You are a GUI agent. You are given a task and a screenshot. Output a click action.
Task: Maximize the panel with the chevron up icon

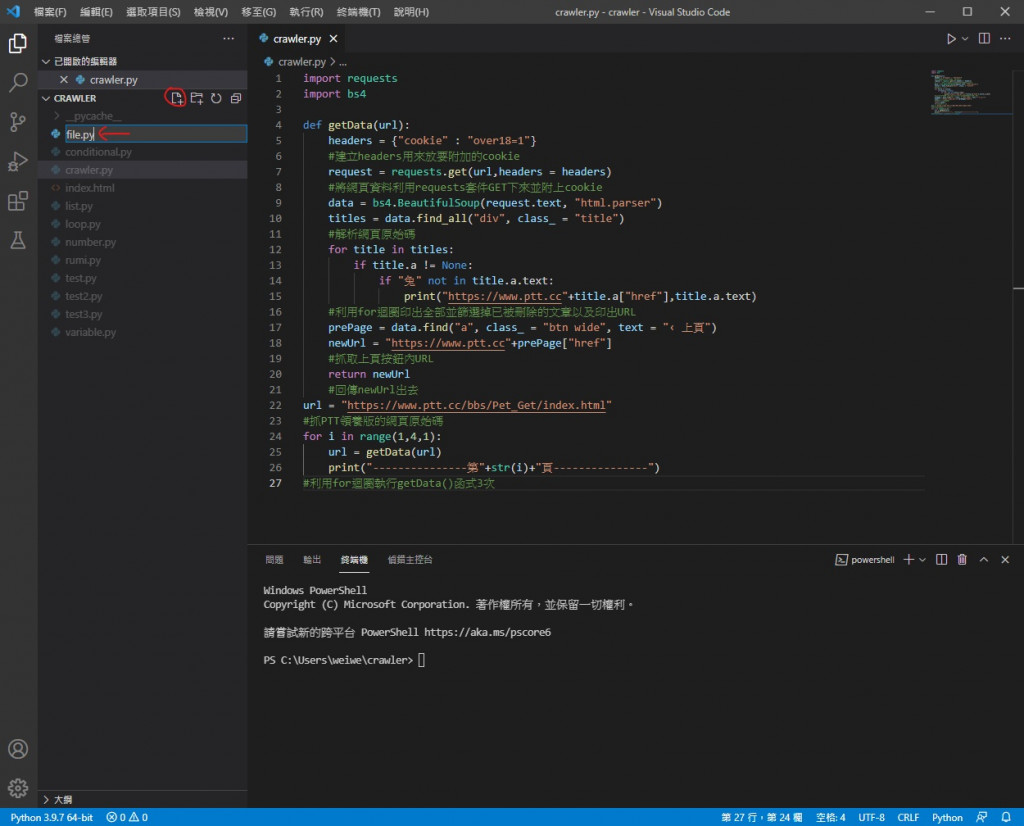point(984,560)
